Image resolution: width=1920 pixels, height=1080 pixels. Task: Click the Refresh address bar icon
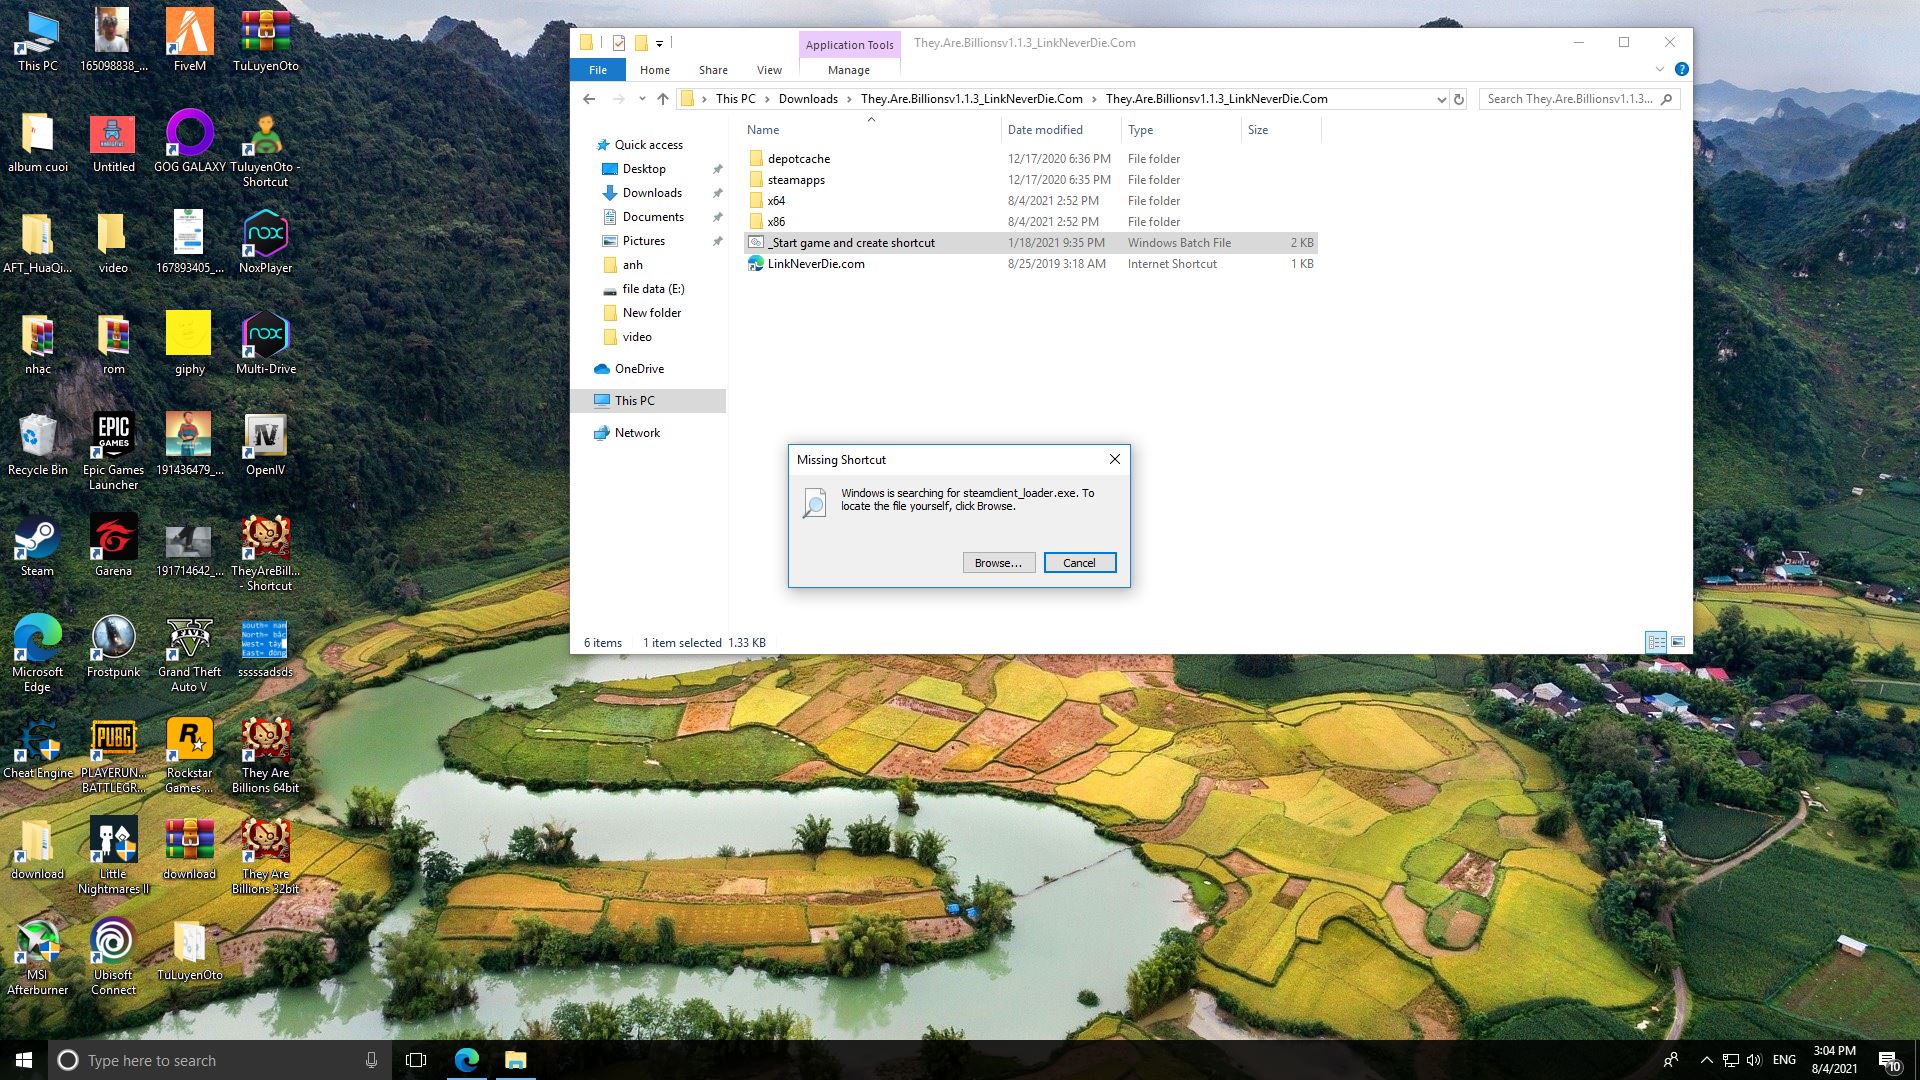(x=1459, y=99)
